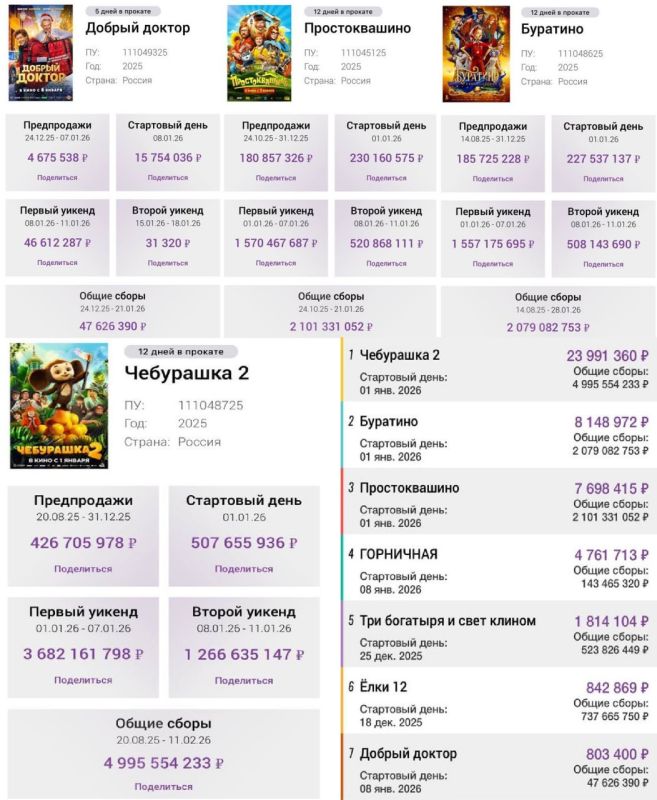Viewport: 657px width, 800px height.
Task: Click the Буратино movie poster
Action: pyautogui.click(x=476, y=53)
